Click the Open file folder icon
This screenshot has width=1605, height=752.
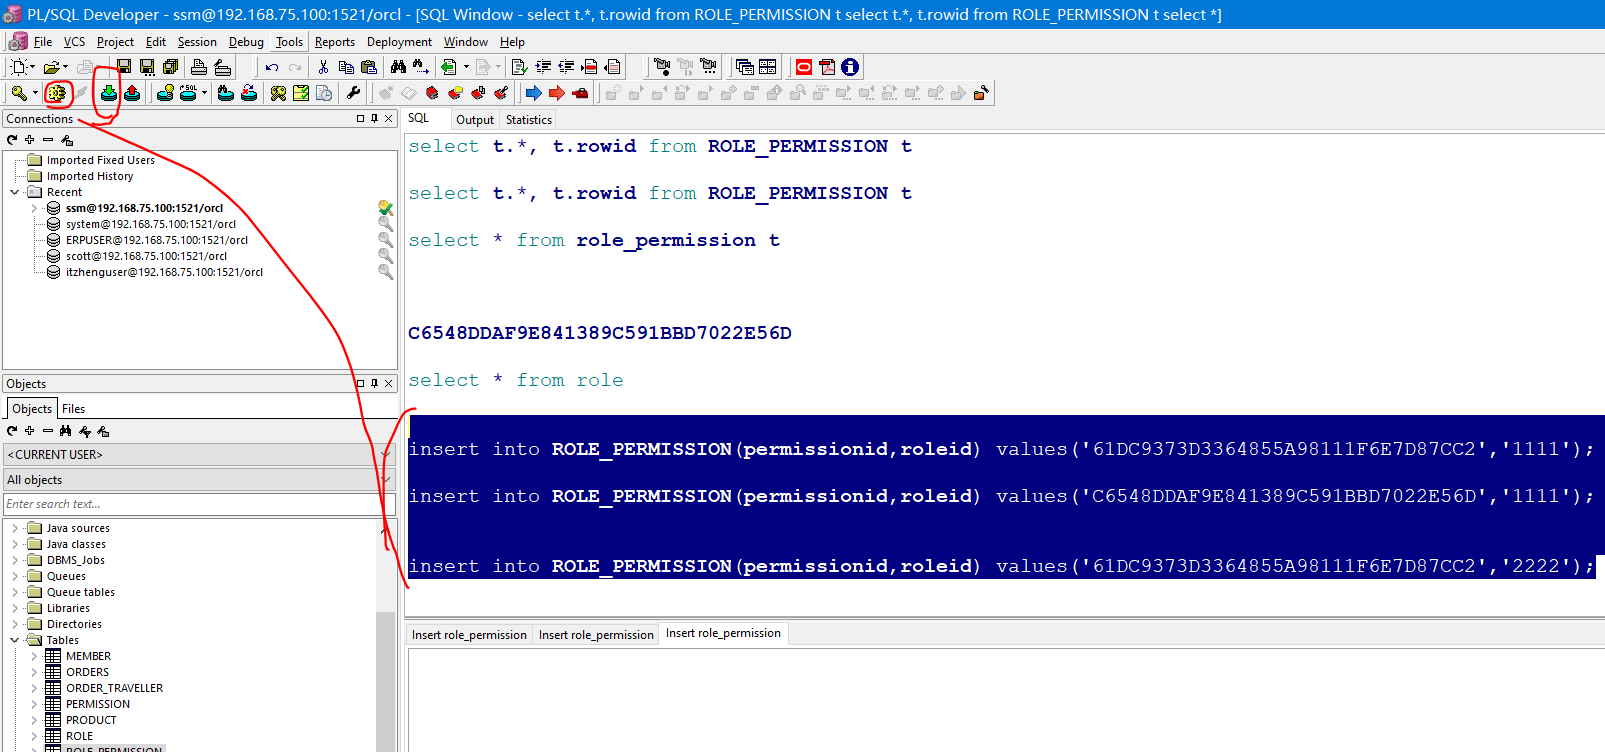[x=50, y=67]
